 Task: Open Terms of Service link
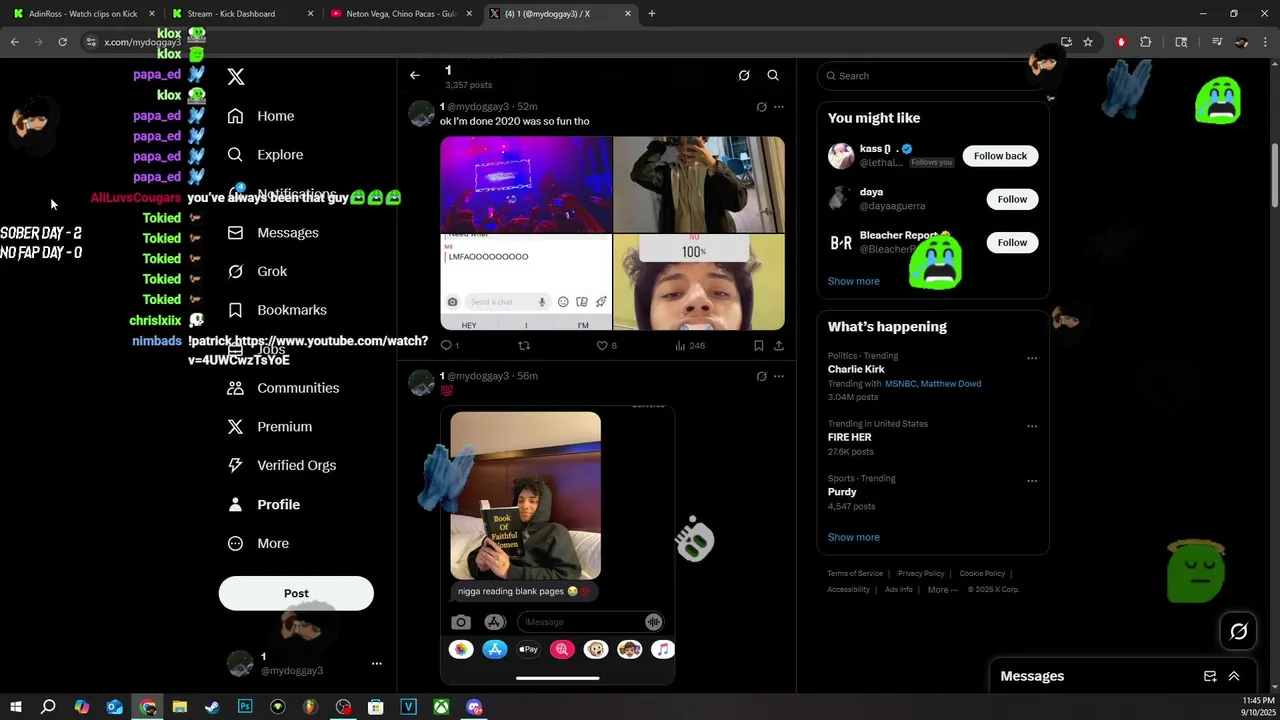(855, 574)
